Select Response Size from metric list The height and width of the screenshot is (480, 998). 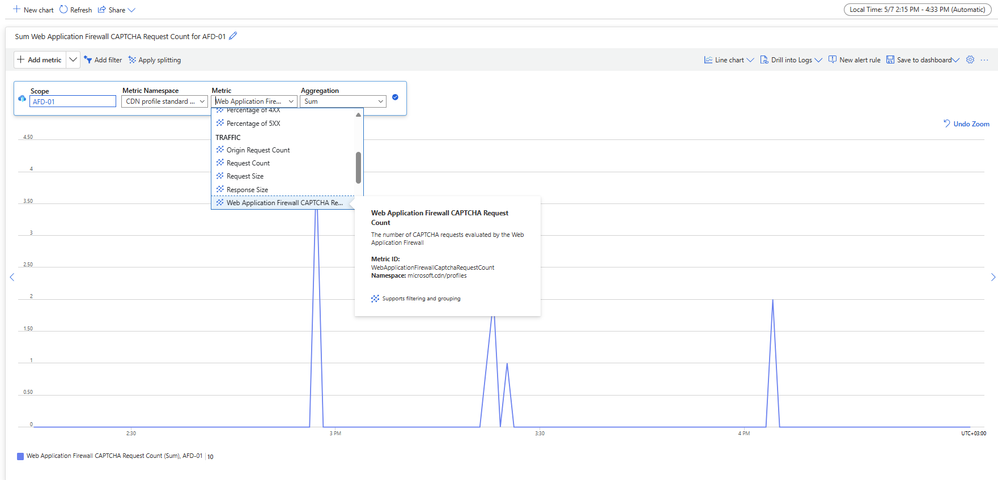[246, 189]
